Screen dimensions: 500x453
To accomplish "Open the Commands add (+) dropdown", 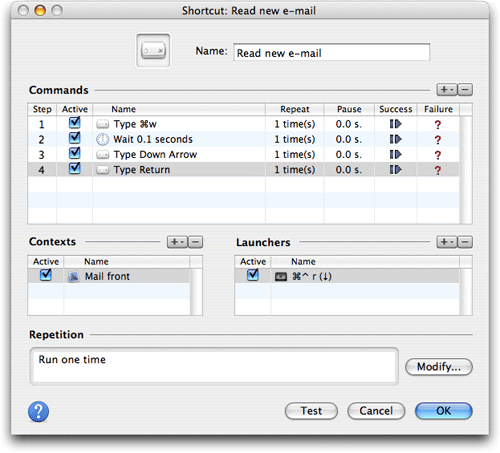I will click(x=447, y=90).
